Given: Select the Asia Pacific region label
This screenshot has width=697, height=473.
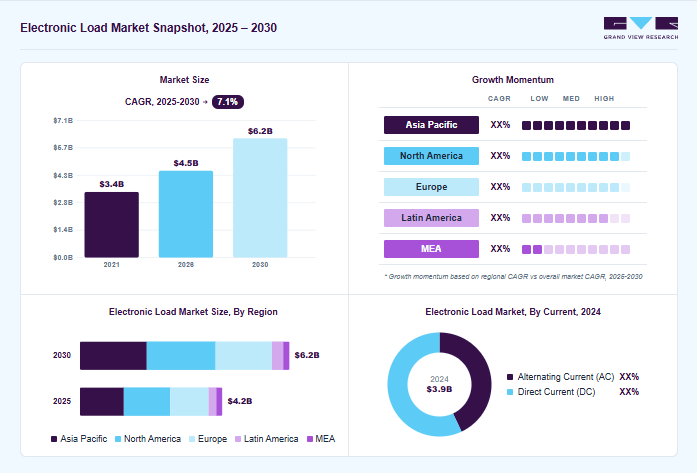Looking at the screenshot, I should pyautogui.click(x=431, y=125).
